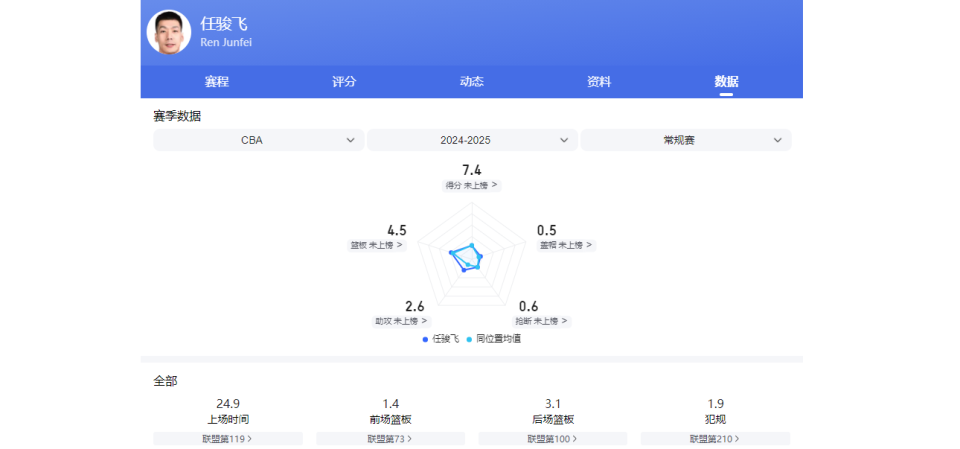This screenshot has height=449, width=960.
Task: Open 联盟第119 ranking under 上场时间
Action: pyautogui.click(x=228, y=439)
